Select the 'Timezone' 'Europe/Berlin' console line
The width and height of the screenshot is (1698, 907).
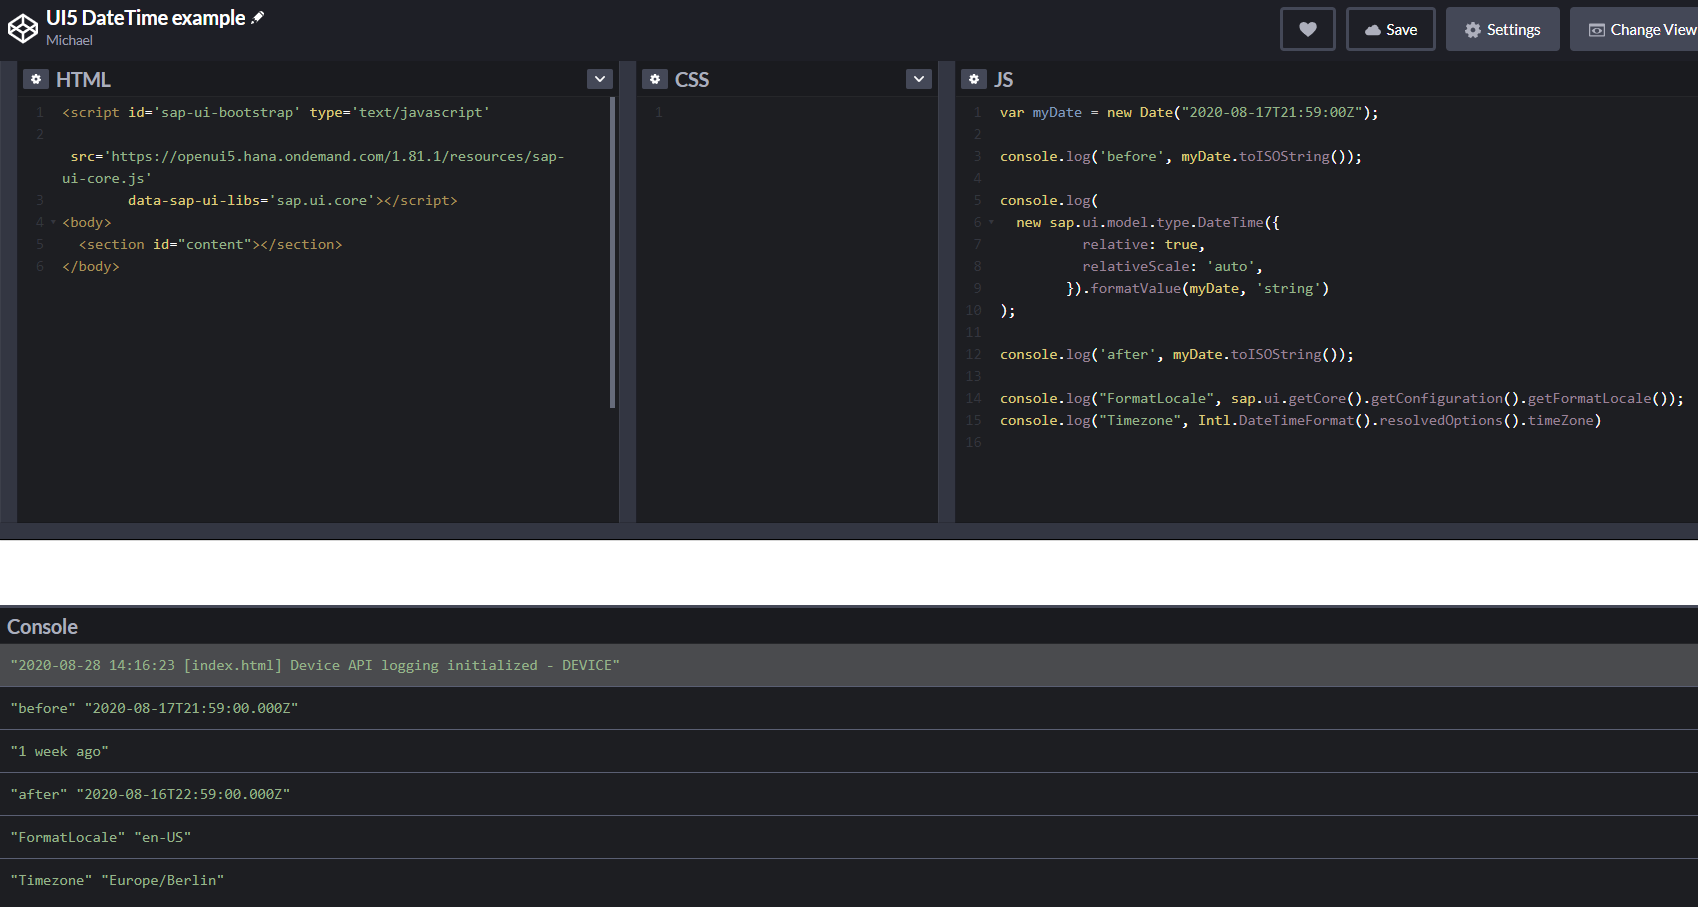(x=849, y=880)
